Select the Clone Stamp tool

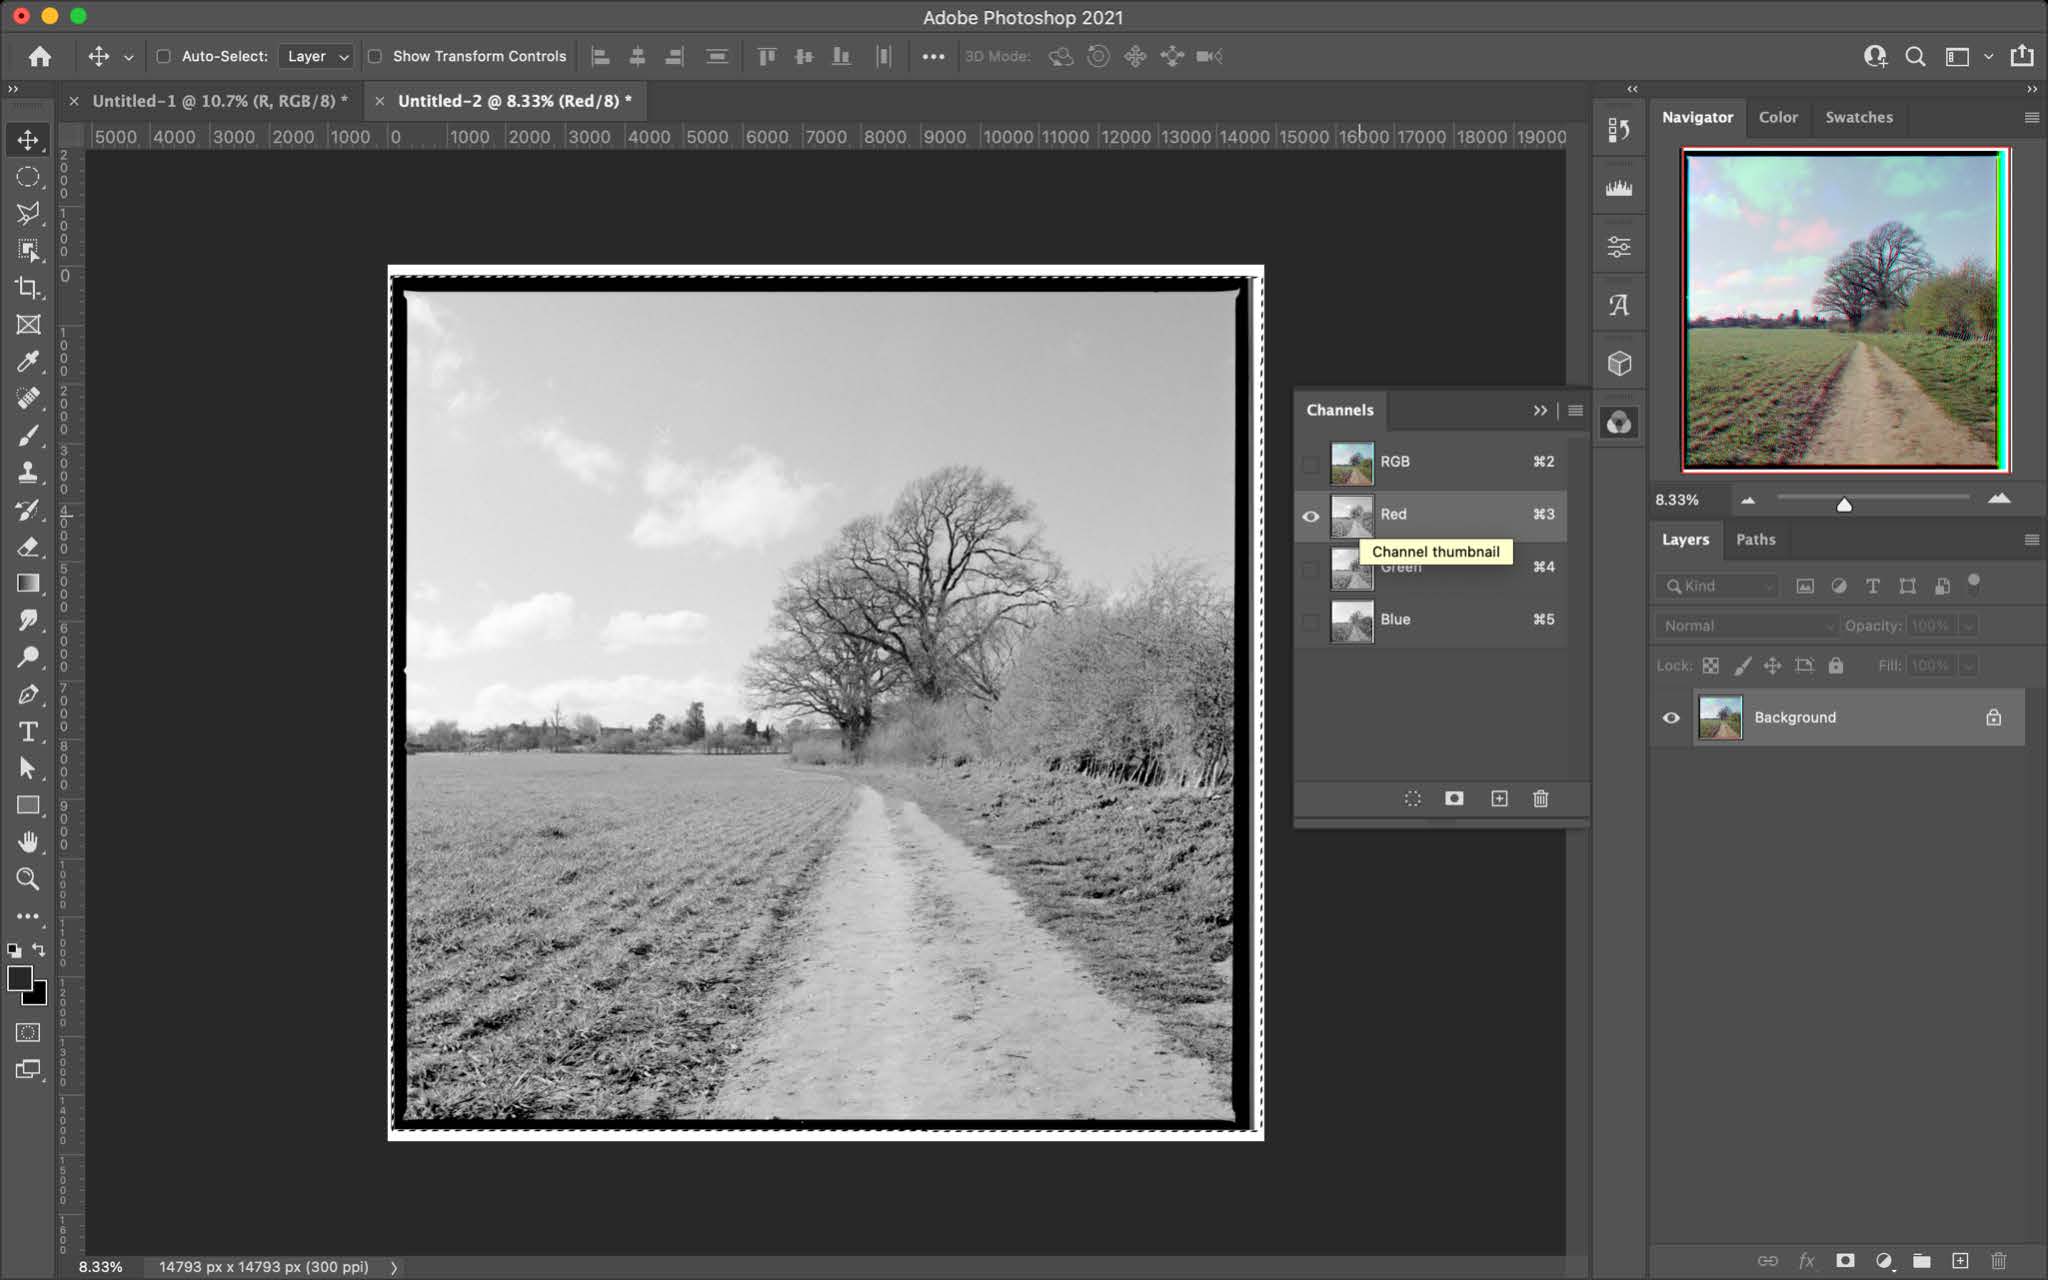[x=28, y=472]
